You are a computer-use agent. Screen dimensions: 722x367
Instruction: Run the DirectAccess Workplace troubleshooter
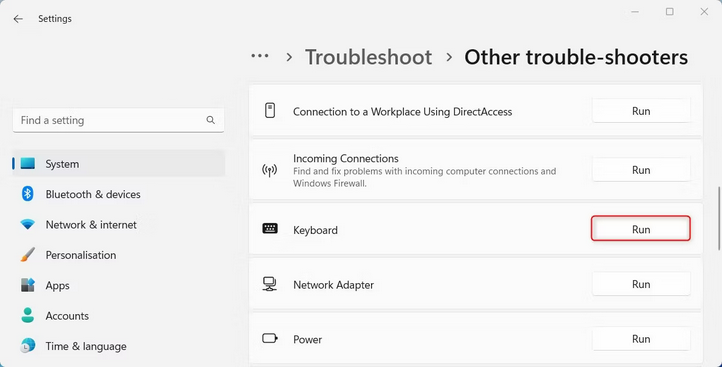point(641,111)
